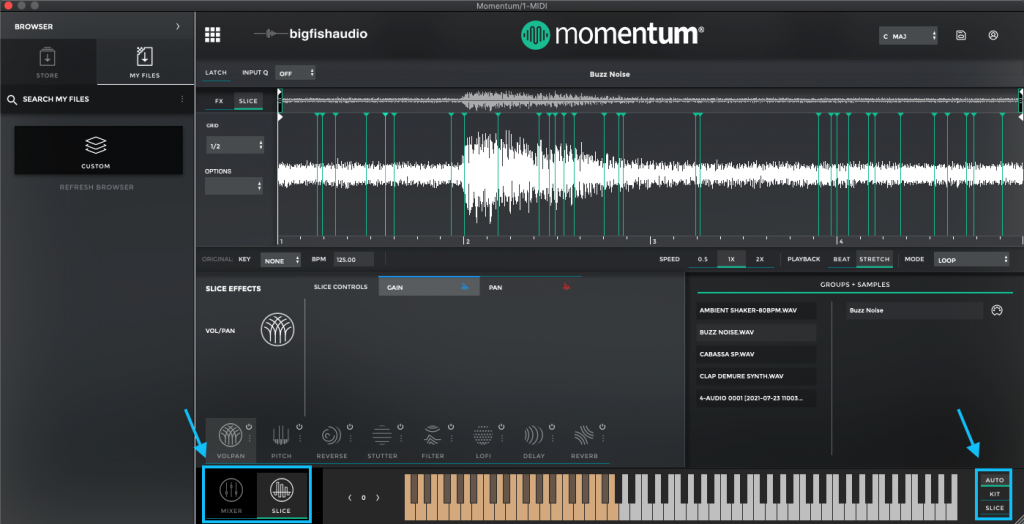The height and width of the screenshot is (524, 1024).
Task: Toggle power for REVERSE effect
Action: pos(349,426)
